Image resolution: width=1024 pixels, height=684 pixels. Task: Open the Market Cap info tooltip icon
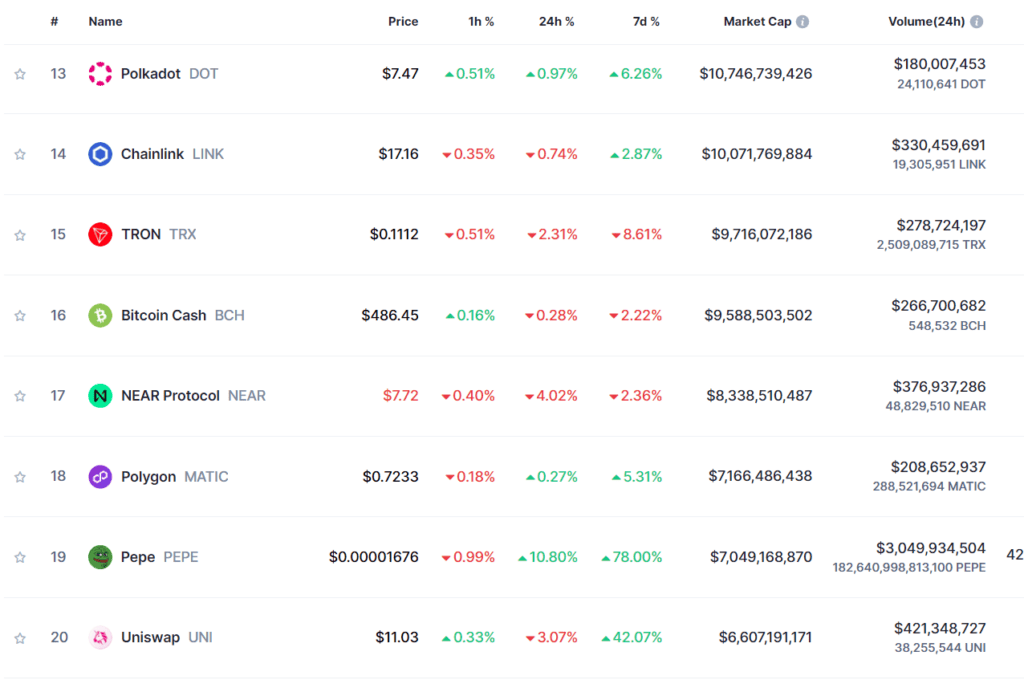click(803, 22)
